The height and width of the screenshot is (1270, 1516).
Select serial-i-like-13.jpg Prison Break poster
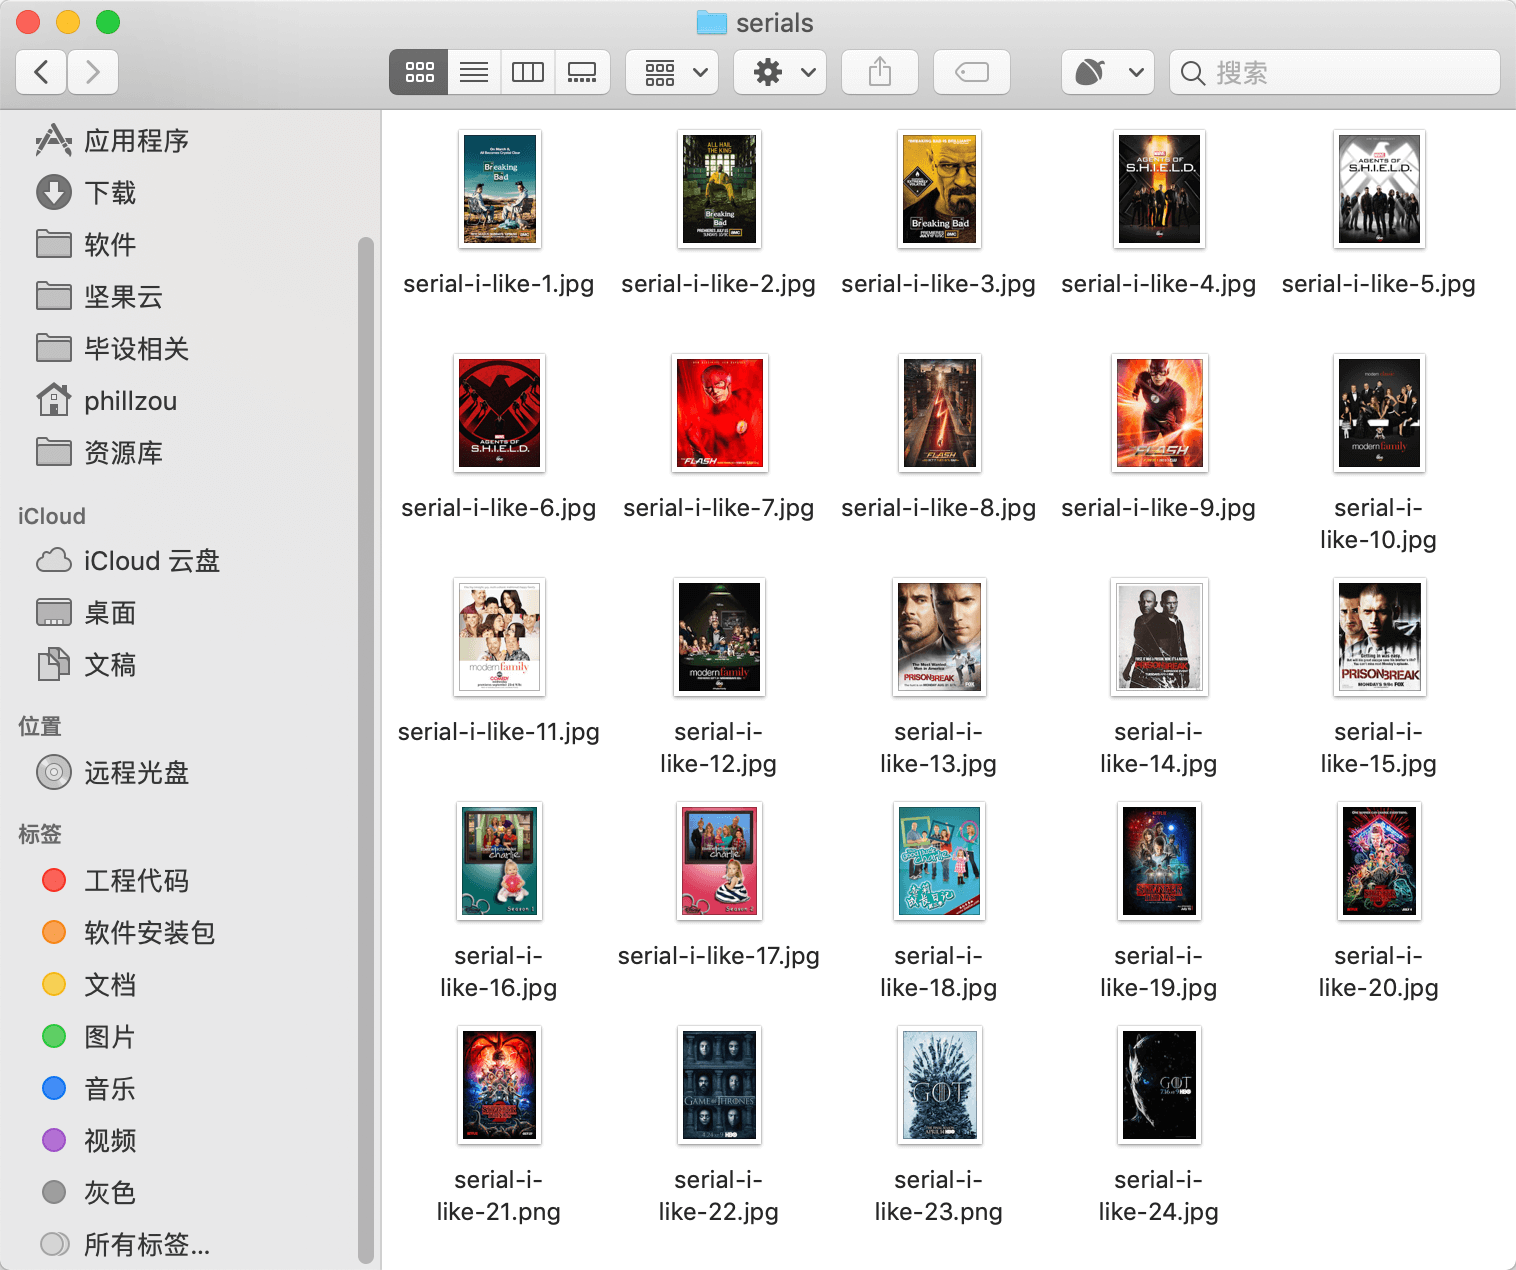939,637
